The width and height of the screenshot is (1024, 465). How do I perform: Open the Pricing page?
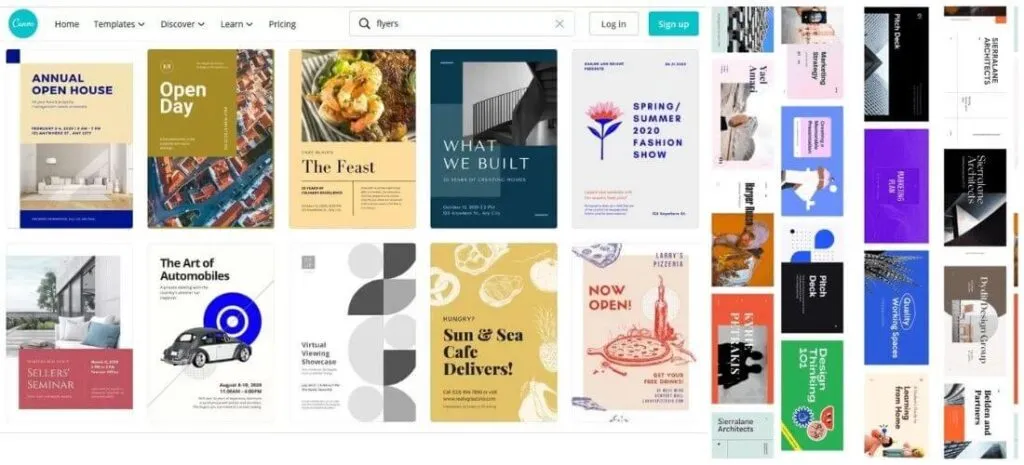(282, 24)
